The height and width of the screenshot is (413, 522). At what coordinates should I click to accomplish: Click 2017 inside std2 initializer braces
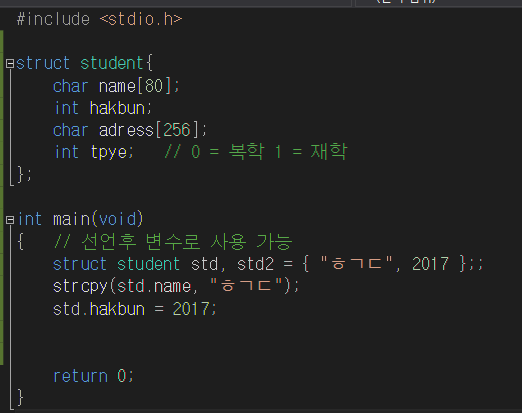pos(430,264)
